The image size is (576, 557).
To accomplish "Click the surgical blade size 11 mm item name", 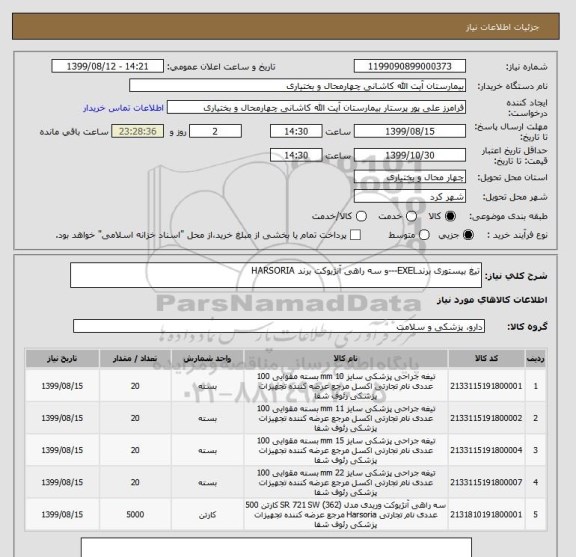I will click(346, 418).
